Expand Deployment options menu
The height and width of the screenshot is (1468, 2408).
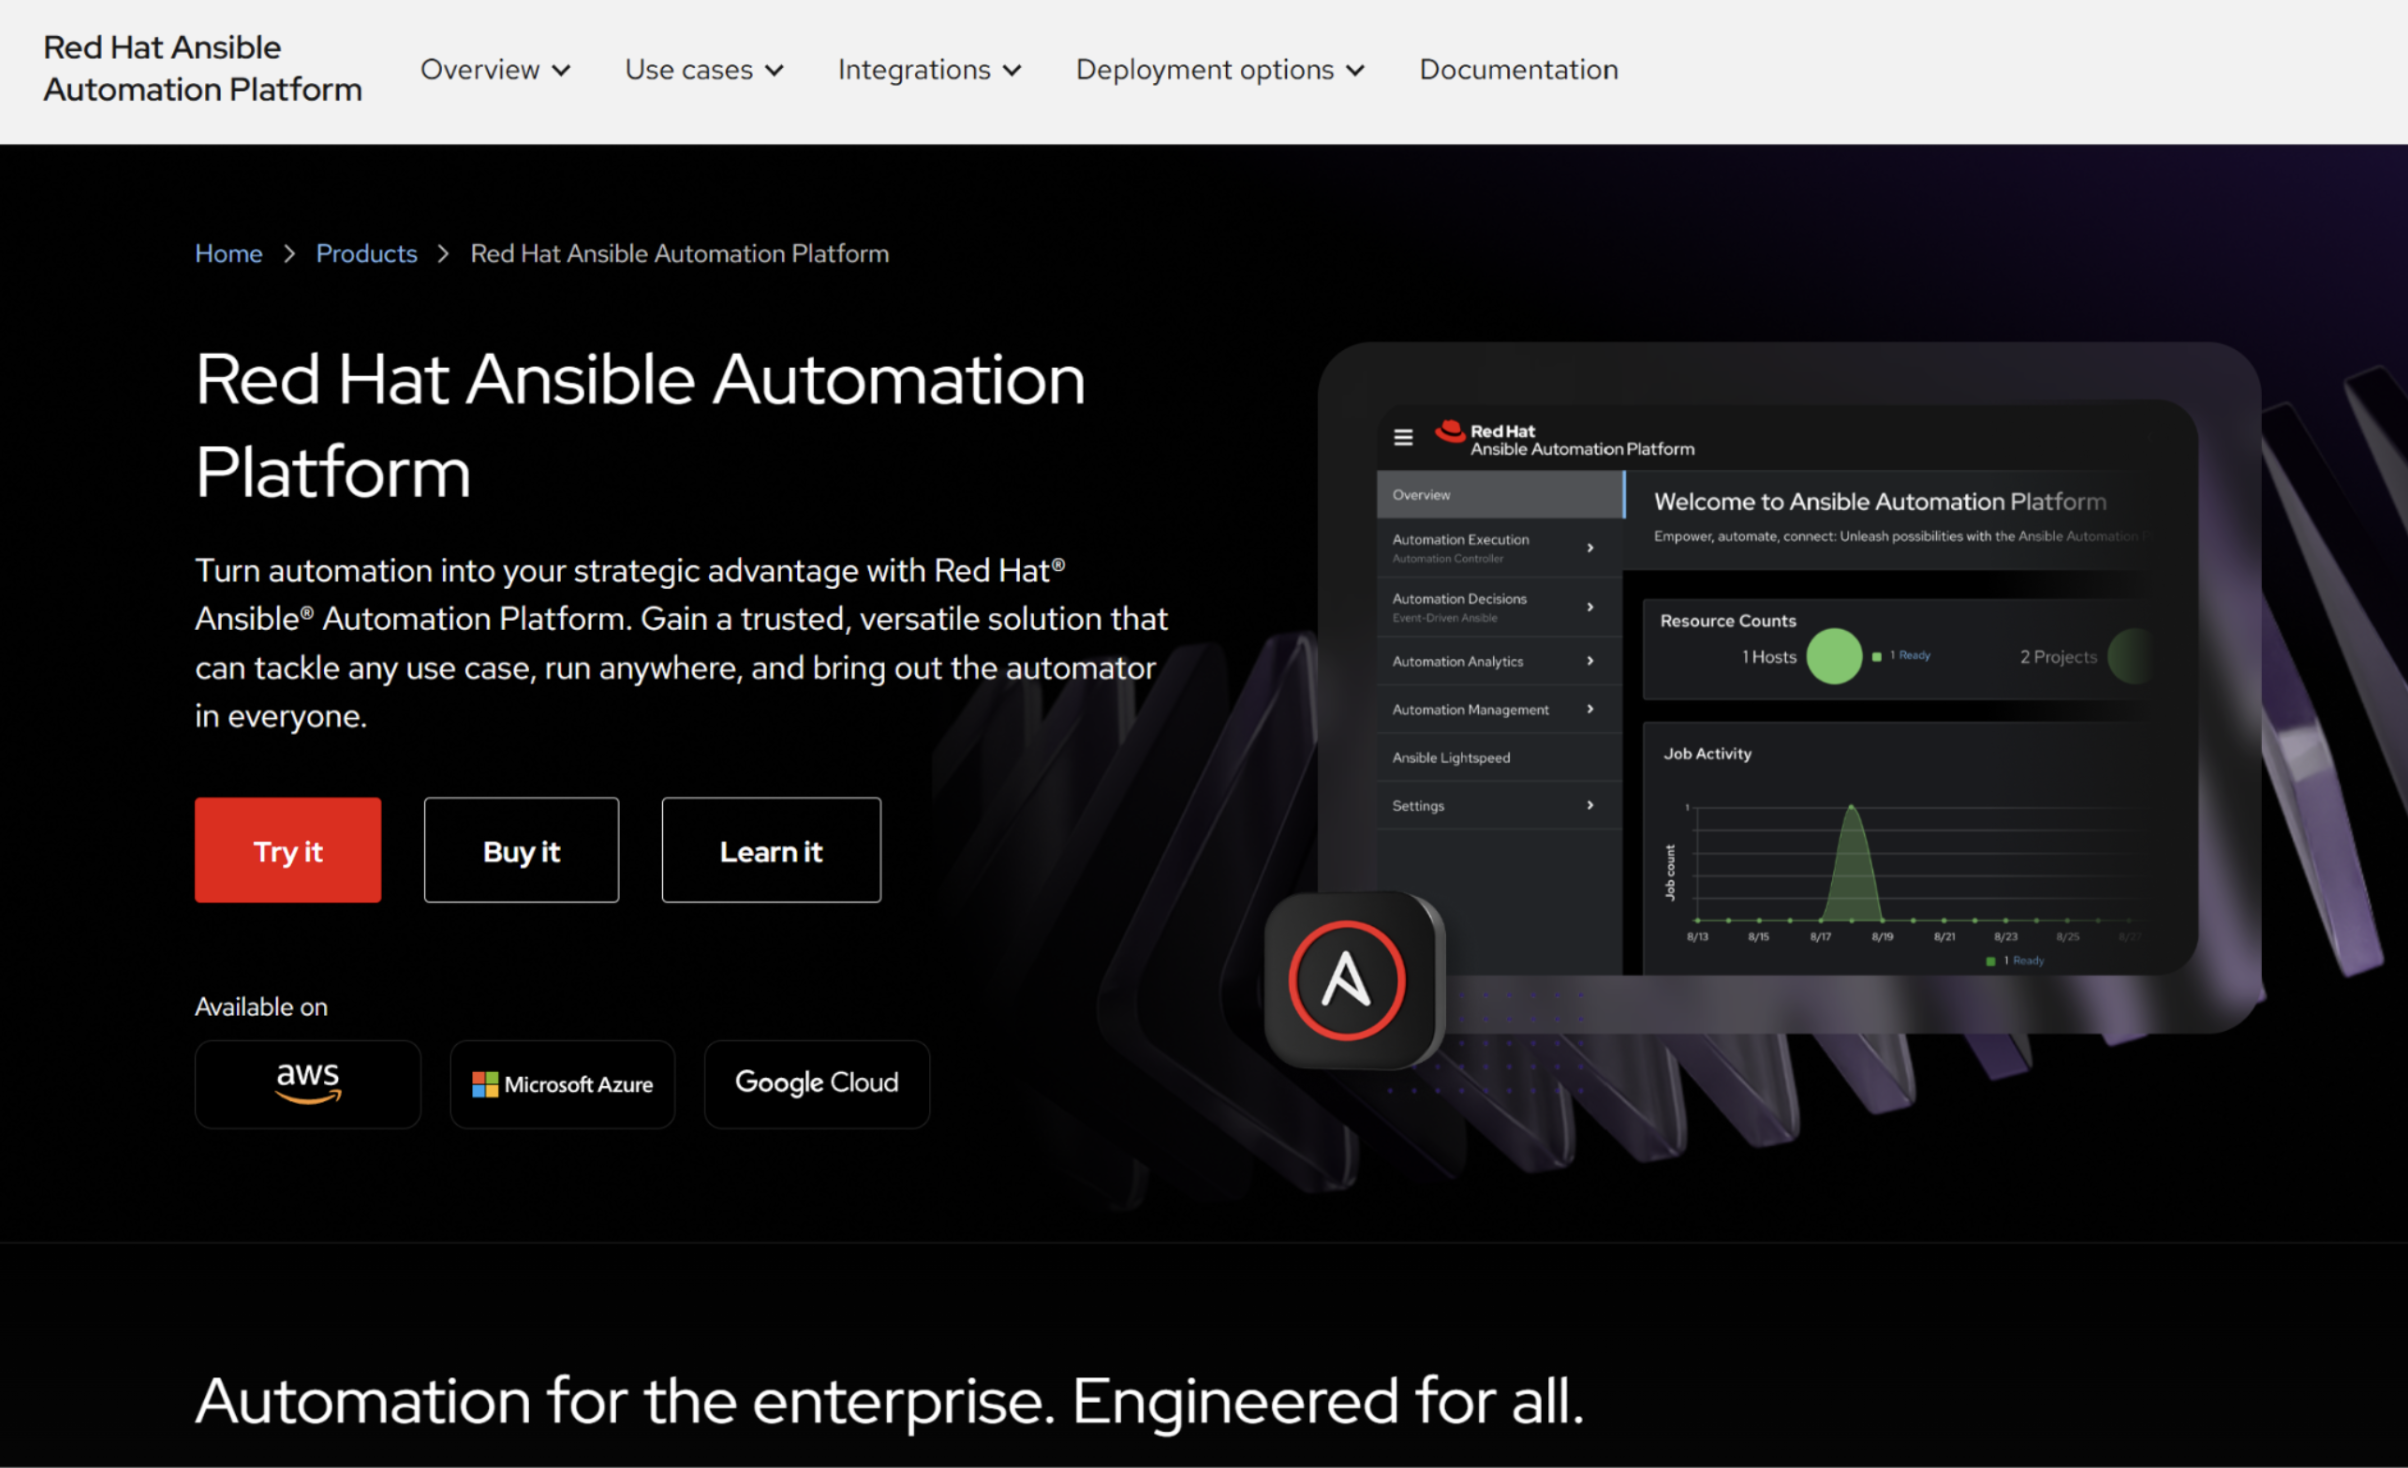[1220, 70]
